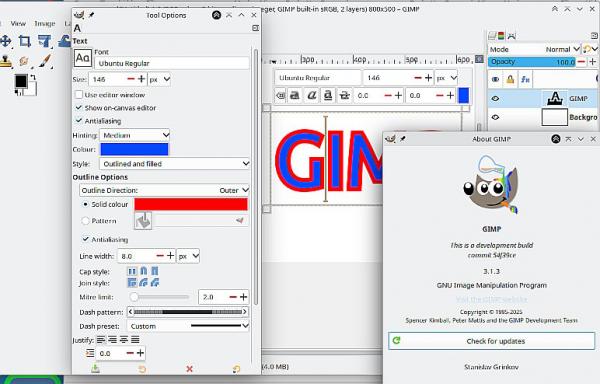600x384 pixels.
Task: Toggle Show on-canvas editor checkbox
Action: 79,107
